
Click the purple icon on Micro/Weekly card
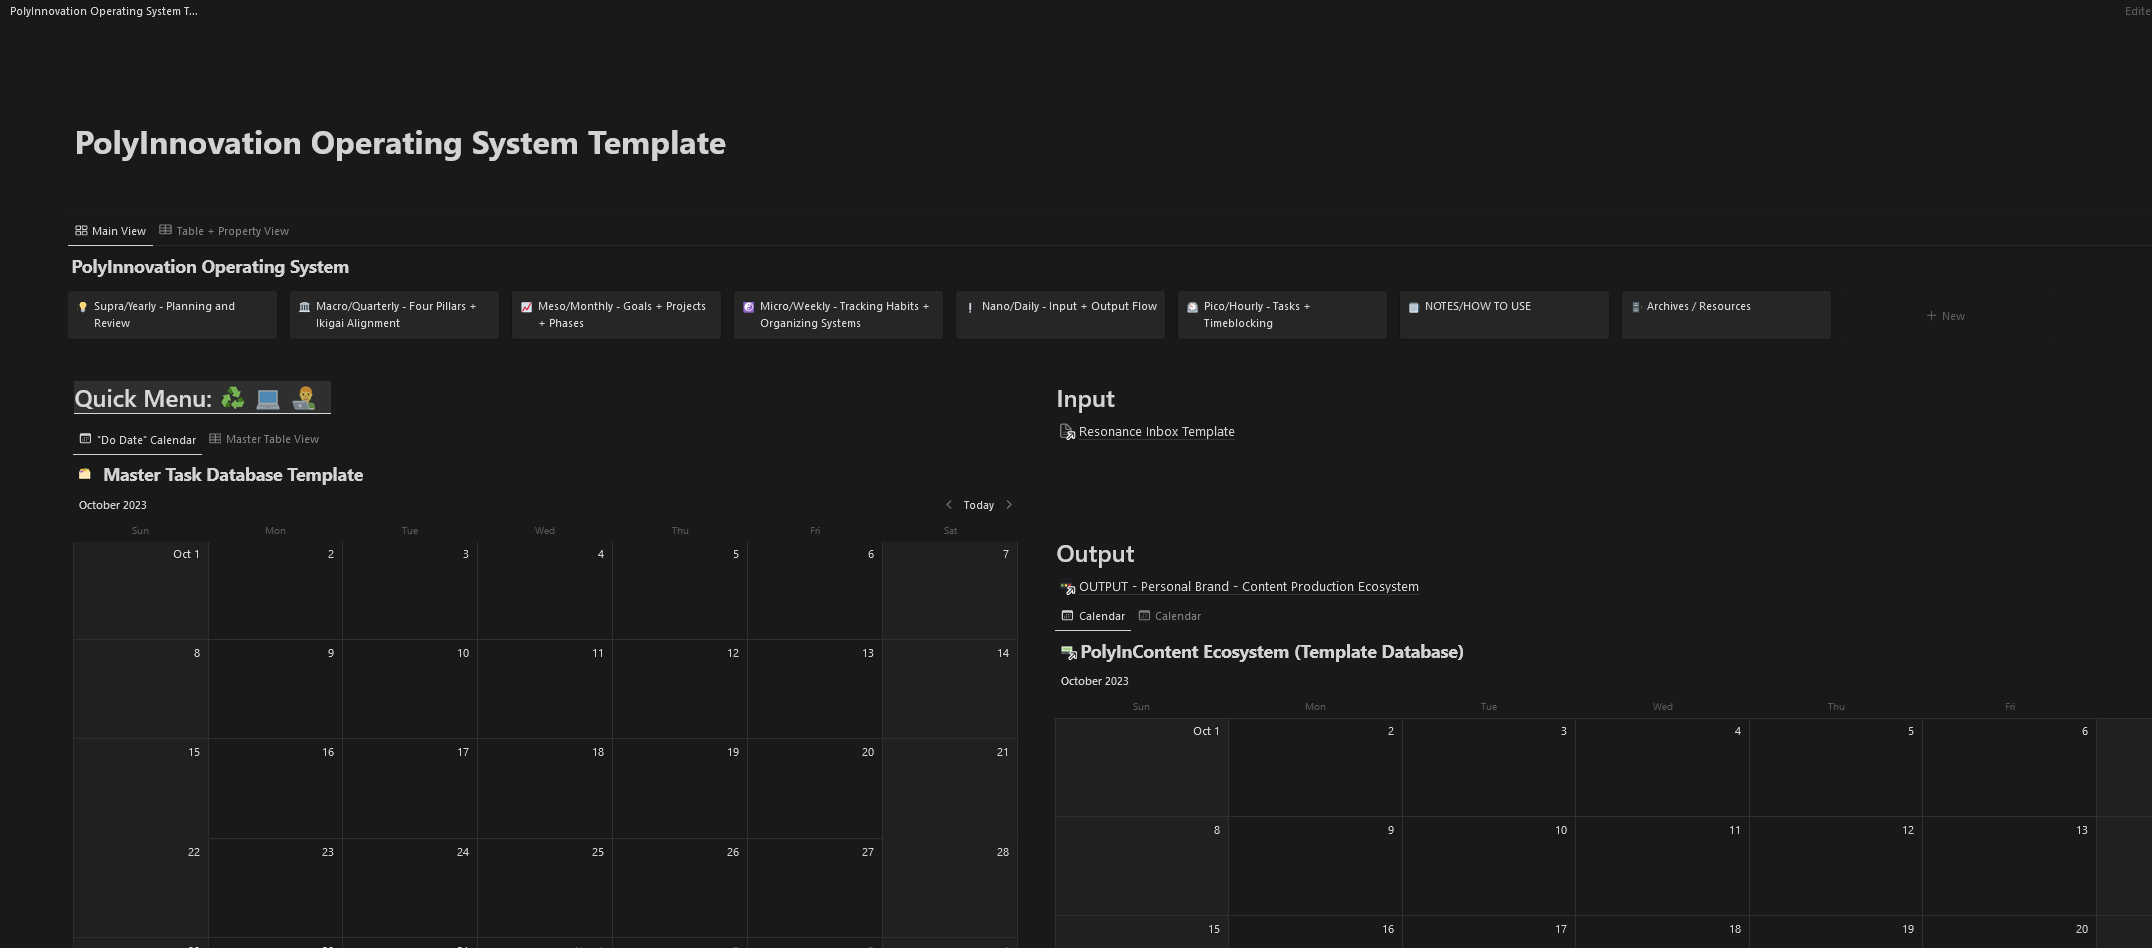pyautogui.click(x=749, y=307)
